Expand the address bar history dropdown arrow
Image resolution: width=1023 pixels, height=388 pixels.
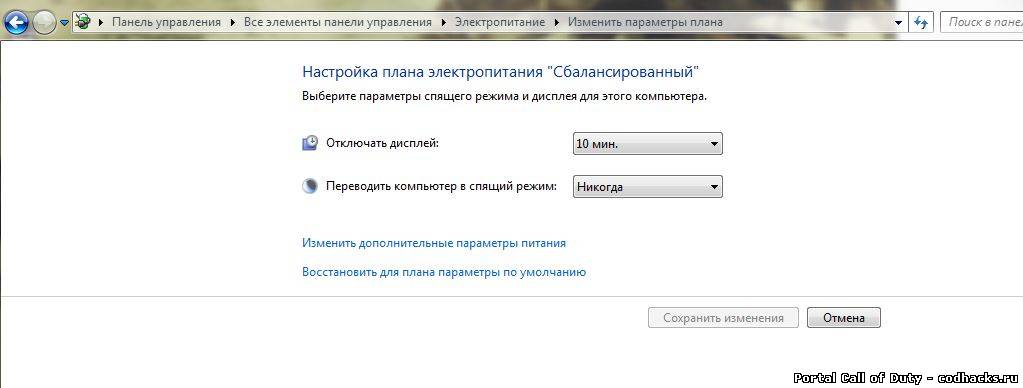(x=900, y=22)
